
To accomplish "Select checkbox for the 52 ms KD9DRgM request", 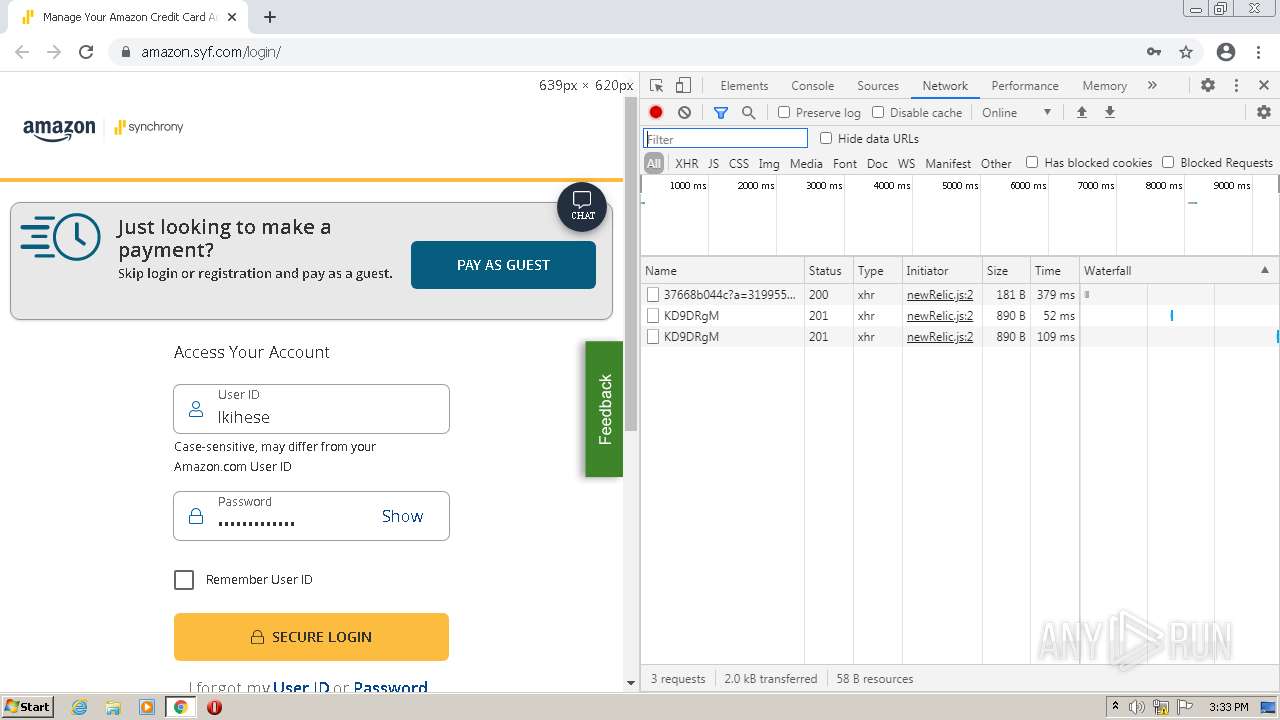I will [653, 316].
